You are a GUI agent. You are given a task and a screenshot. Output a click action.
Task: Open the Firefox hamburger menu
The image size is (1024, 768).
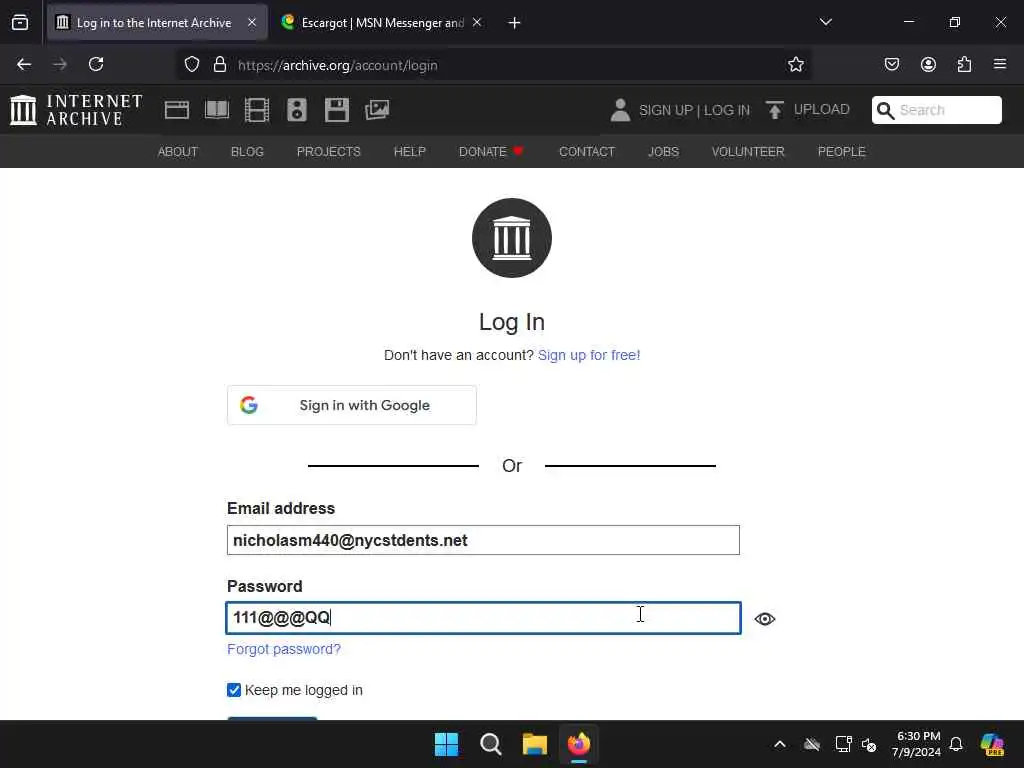pos(1000,64)
